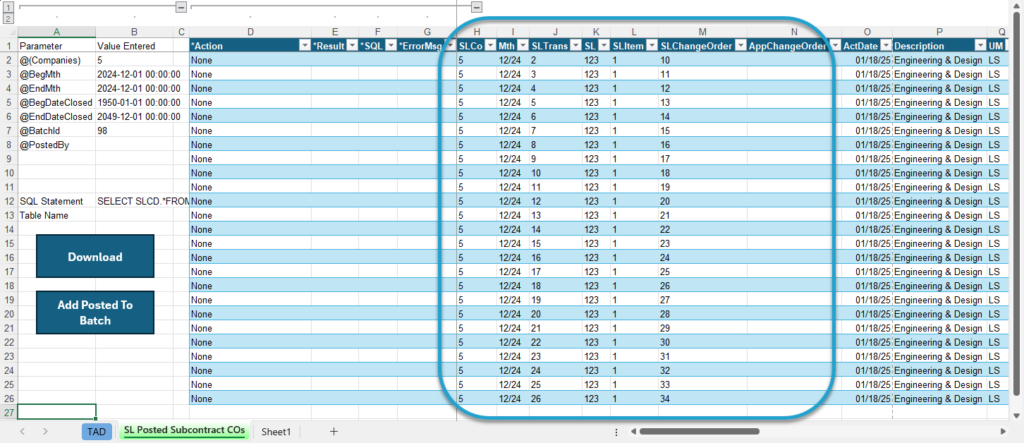Open the *Action column filter dropdown

[x=304, y=46]
